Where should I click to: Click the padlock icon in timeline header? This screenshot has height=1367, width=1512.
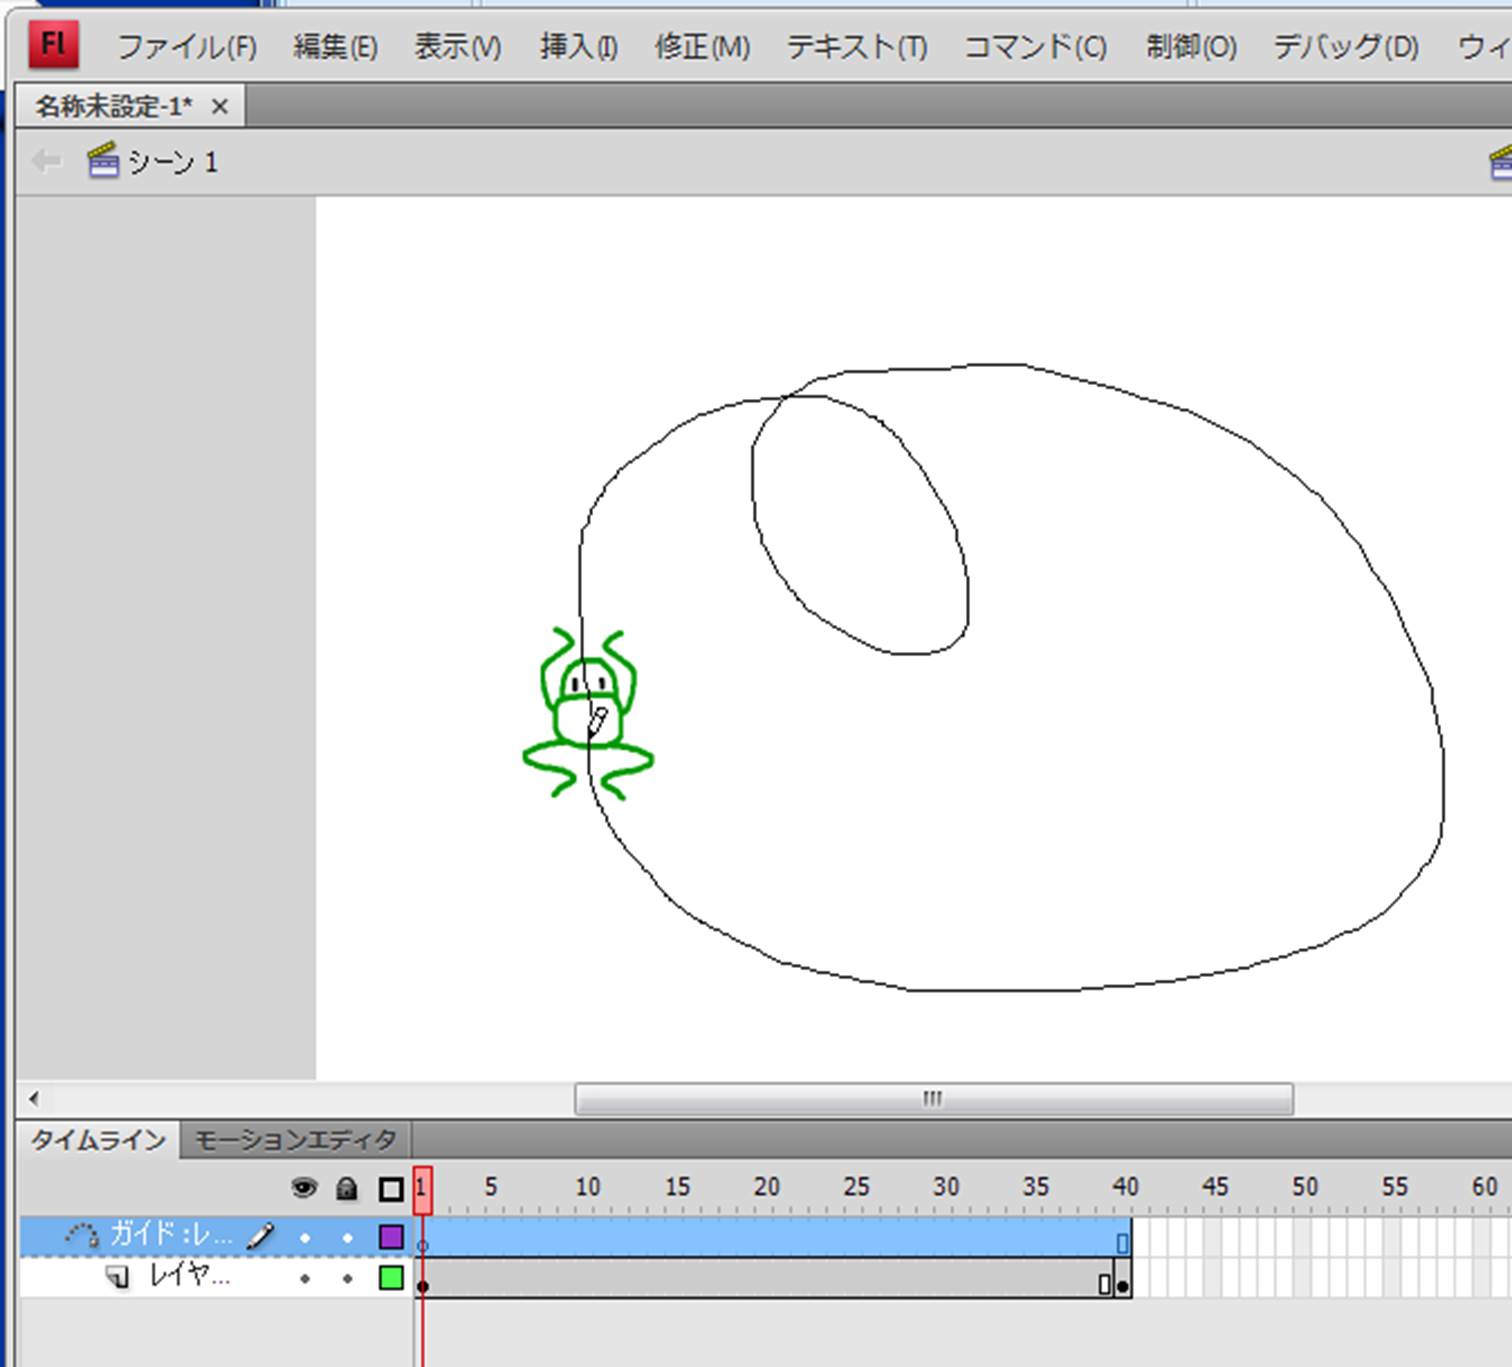click(x=347, y=1188)
